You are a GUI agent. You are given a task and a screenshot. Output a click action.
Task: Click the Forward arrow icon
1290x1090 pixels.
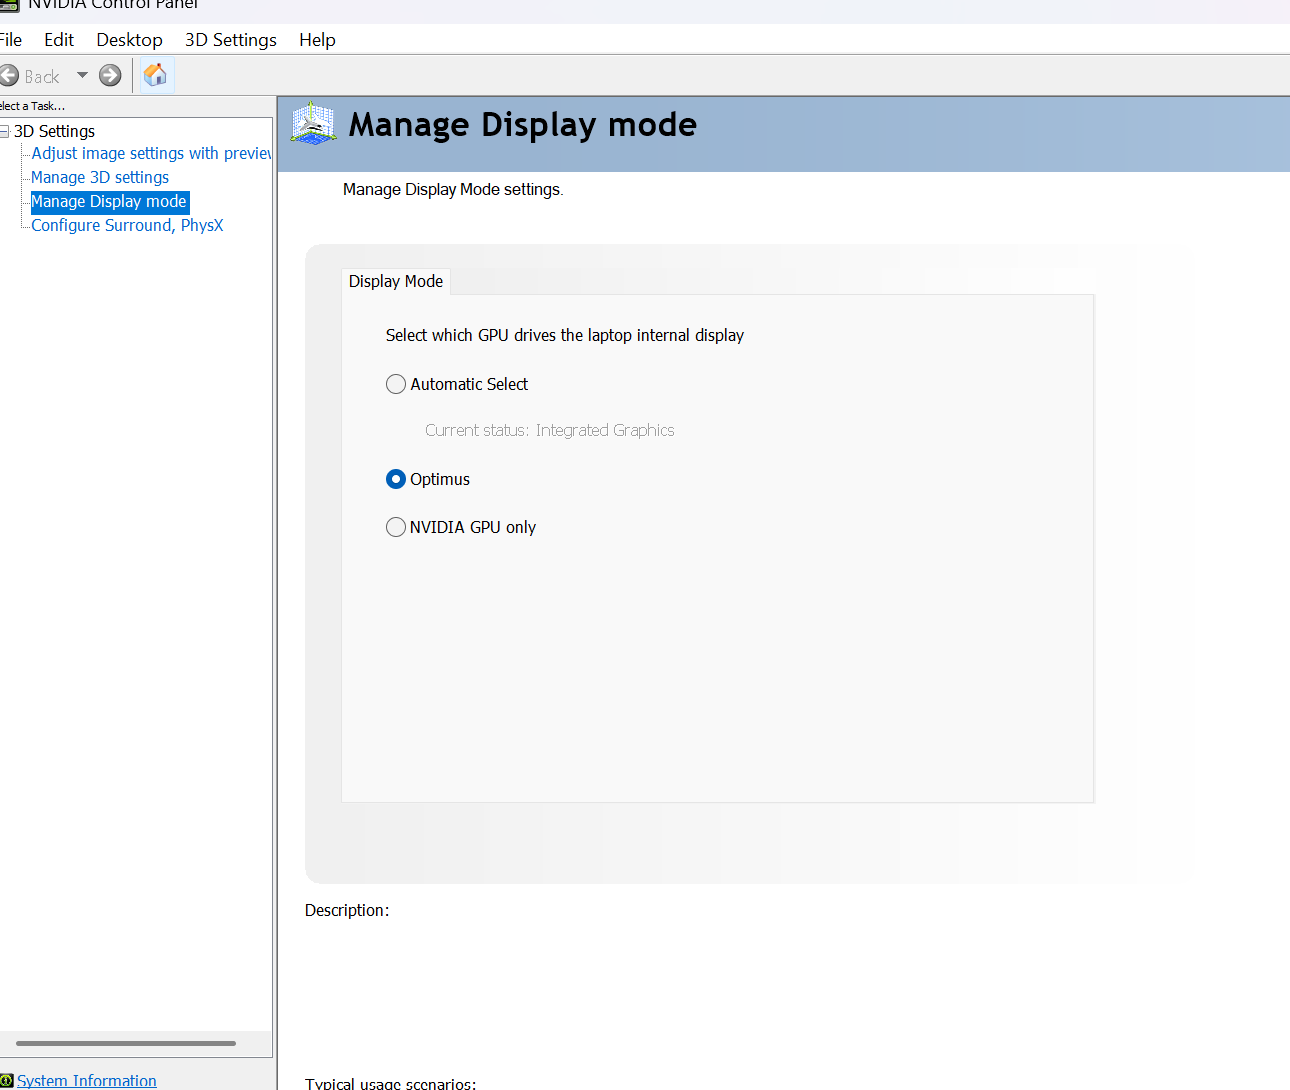point(110,76)
